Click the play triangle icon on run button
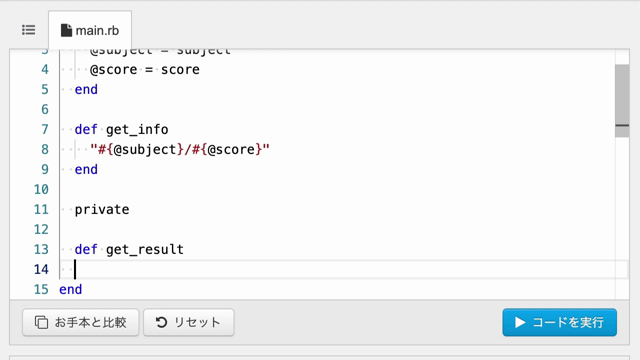Viewport: 640px width, 360px height. [520, 322]
